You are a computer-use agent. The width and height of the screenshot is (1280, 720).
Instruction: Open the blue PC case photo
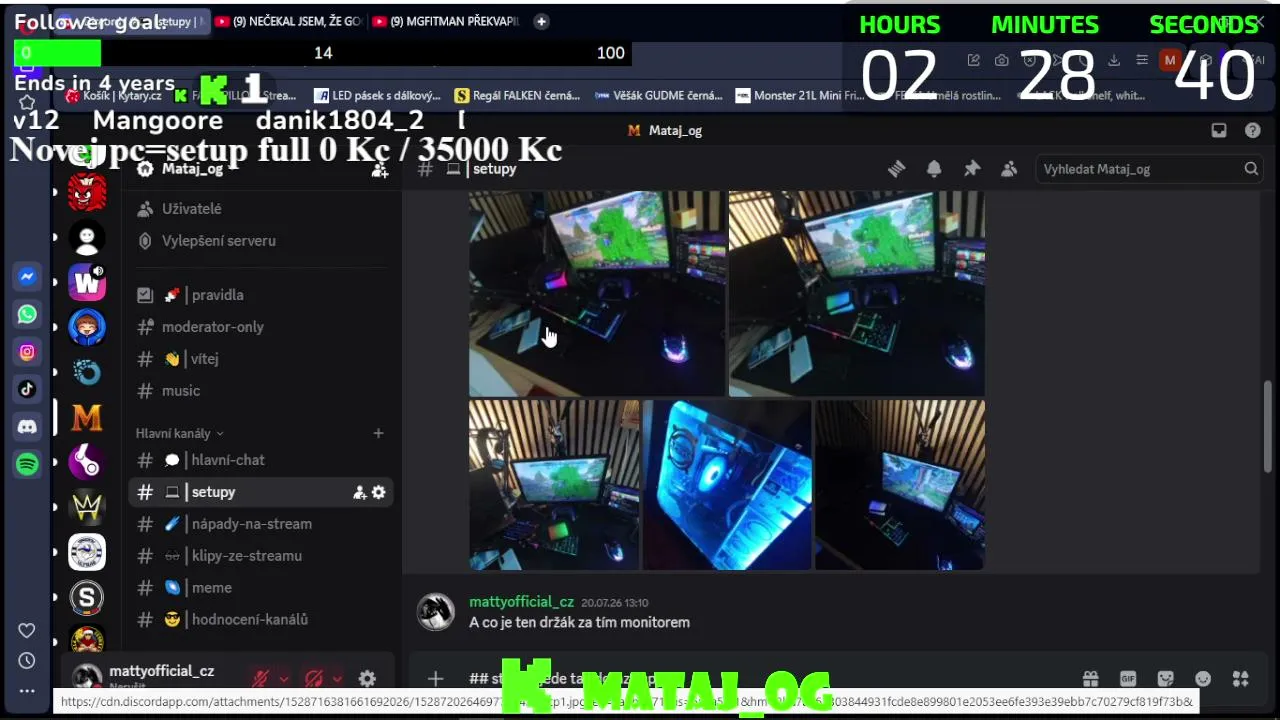(x=727, y=485)
